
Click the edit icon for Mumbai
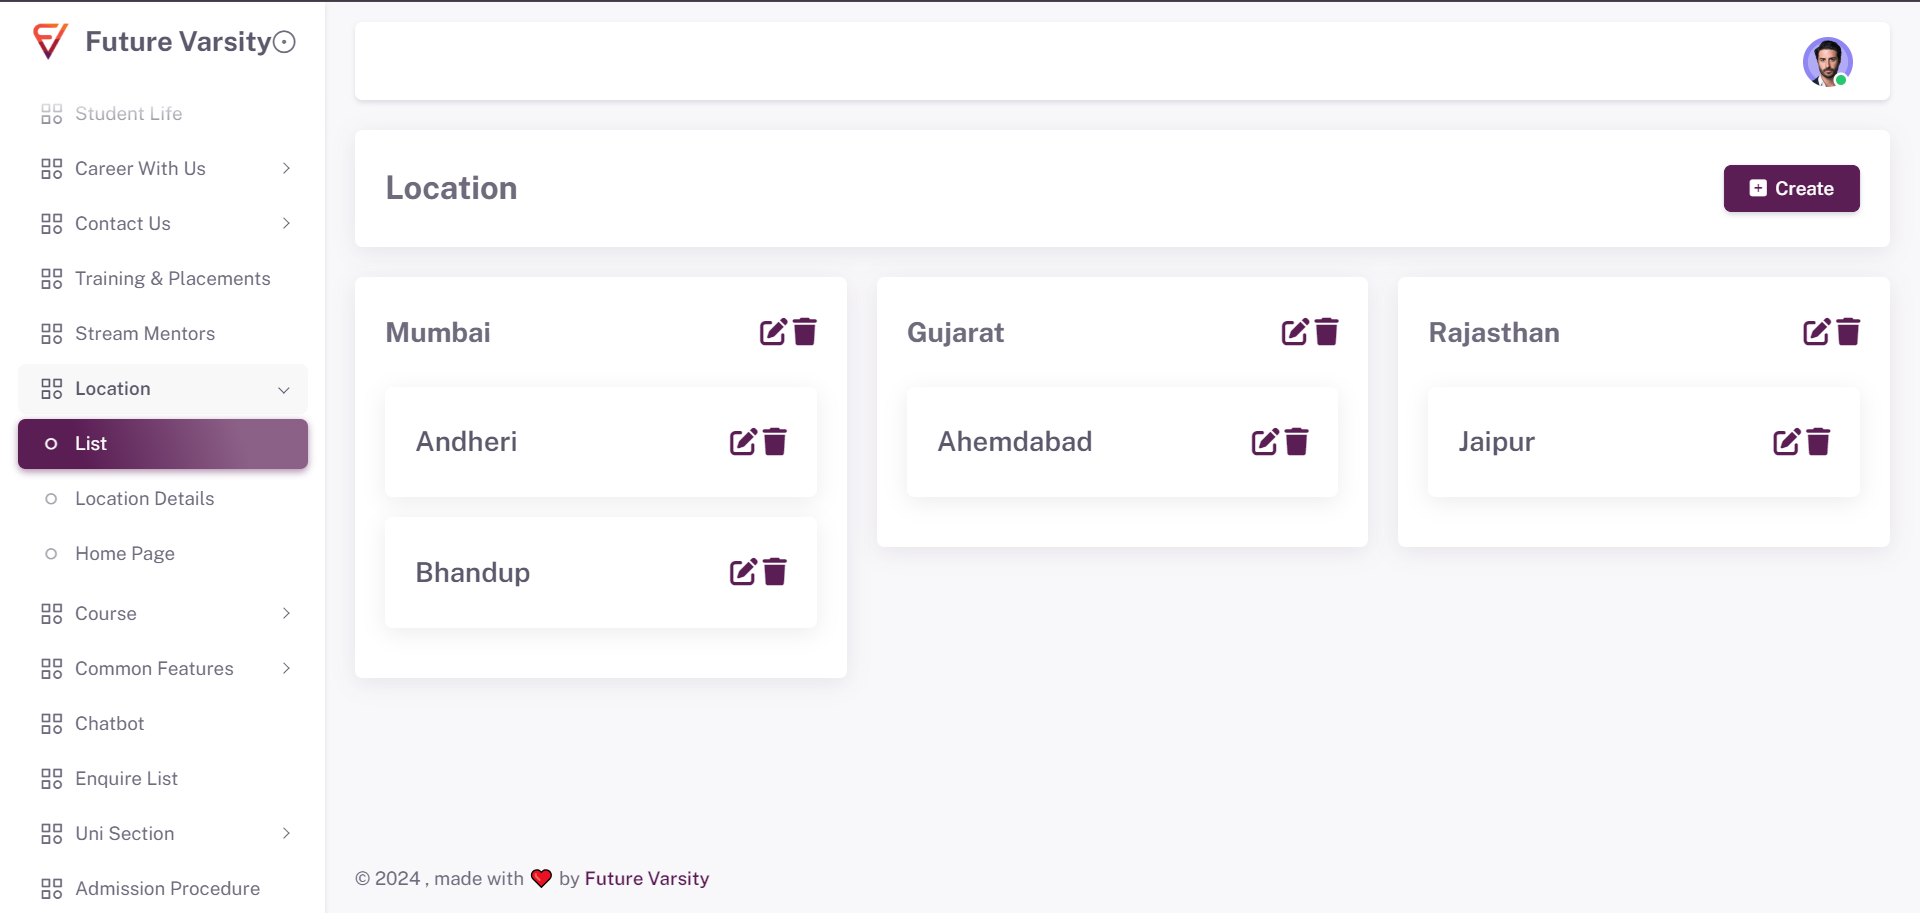(x=773, y=332)
